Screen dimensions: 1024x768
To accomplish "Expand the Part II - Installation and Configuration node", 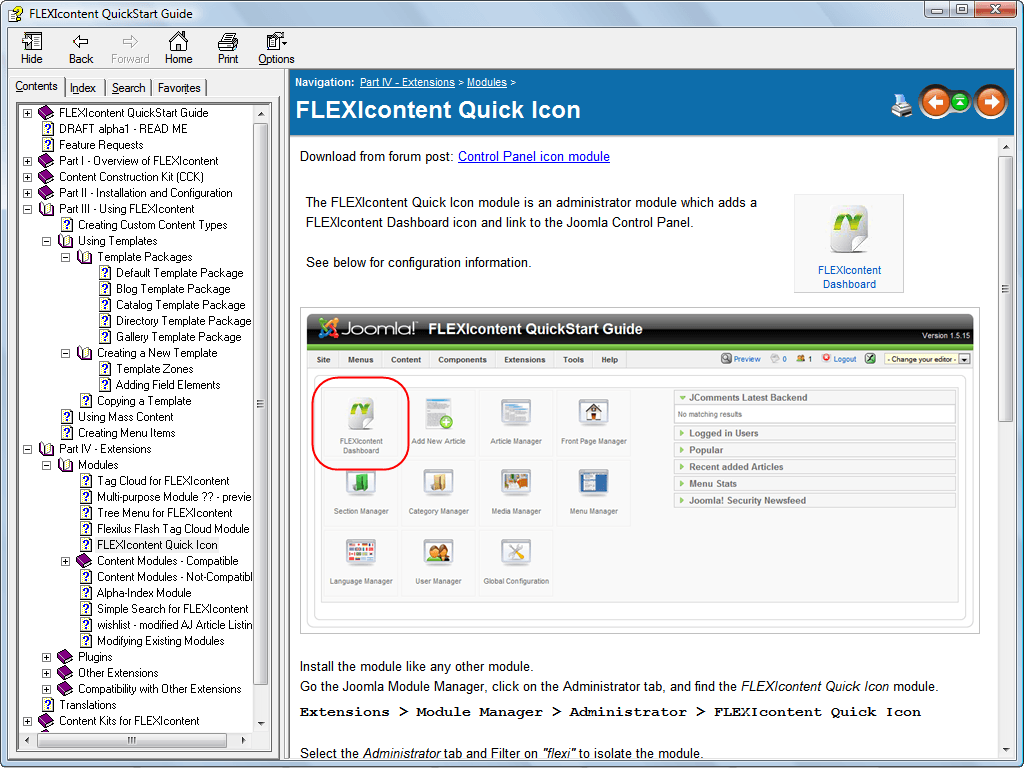I will pyautogui.click(x=27, y=193).
